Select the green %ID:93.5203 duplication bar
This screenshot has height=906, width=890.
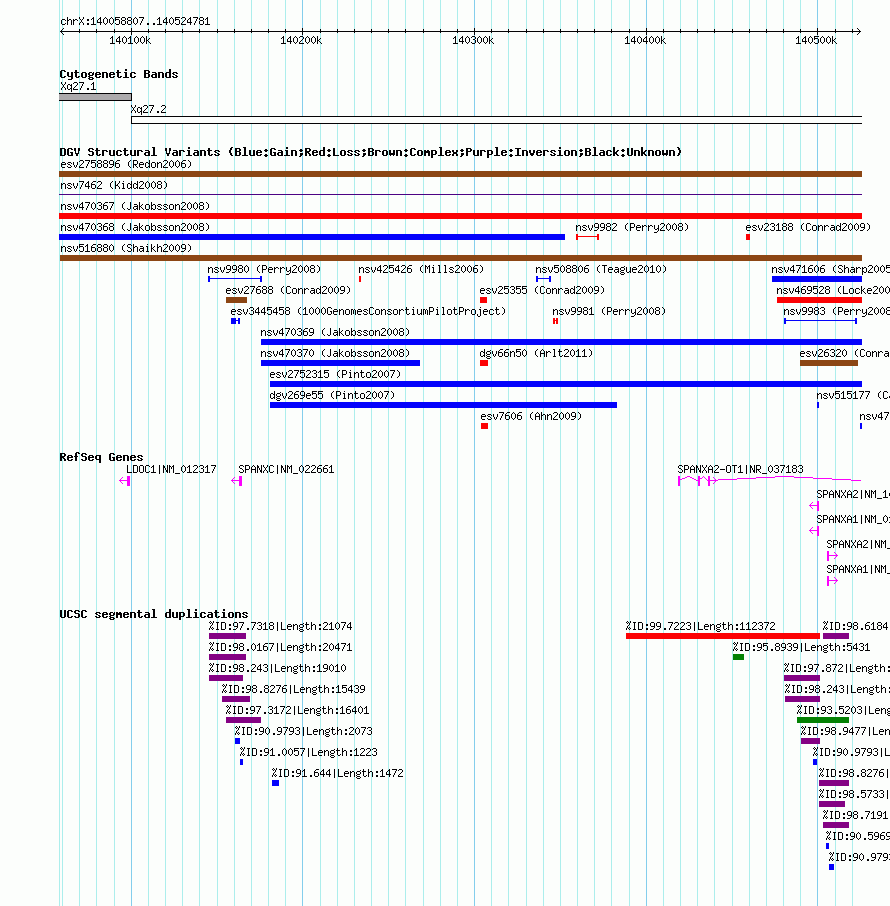pyautogui.click(x=823, y=720)
